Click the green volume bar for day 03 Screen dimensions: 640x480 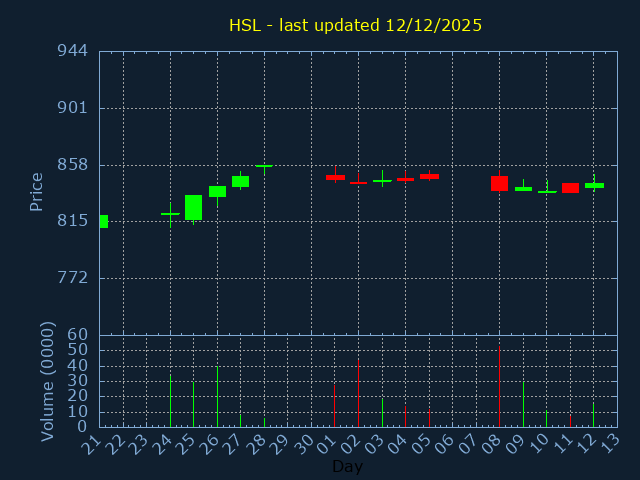[382, 413]
